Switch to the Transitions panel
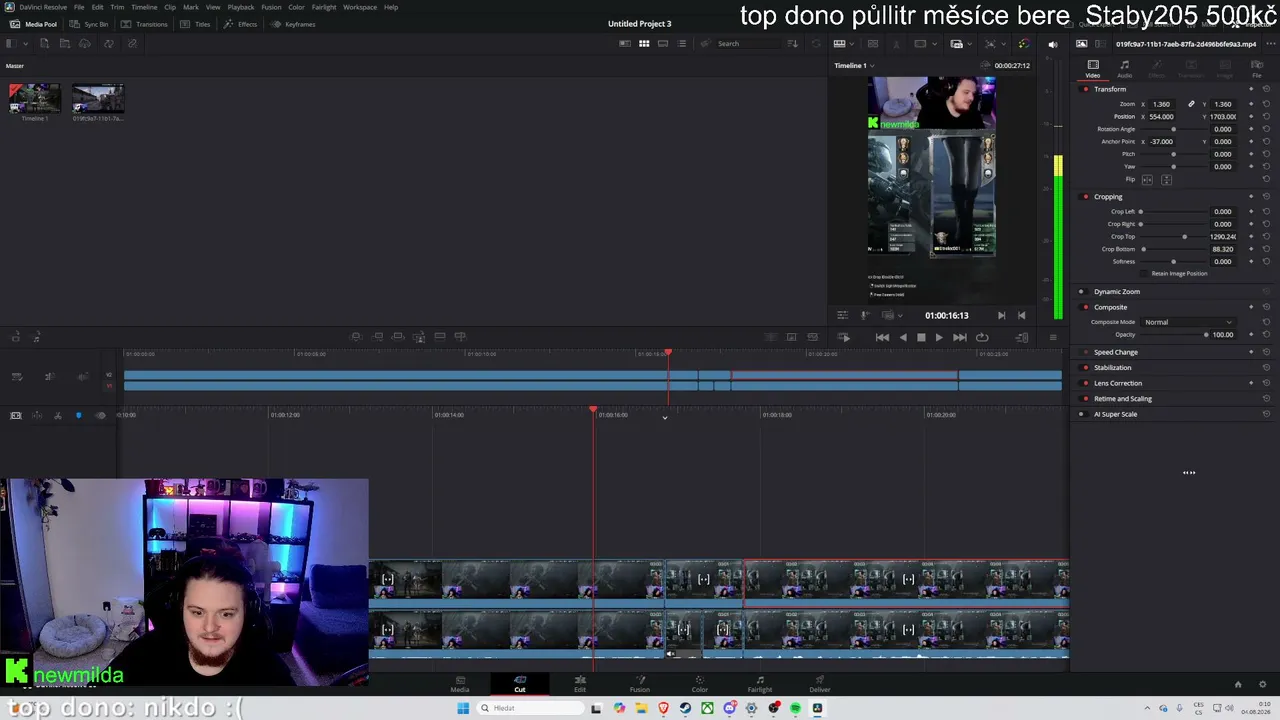 tap(145, 24)
